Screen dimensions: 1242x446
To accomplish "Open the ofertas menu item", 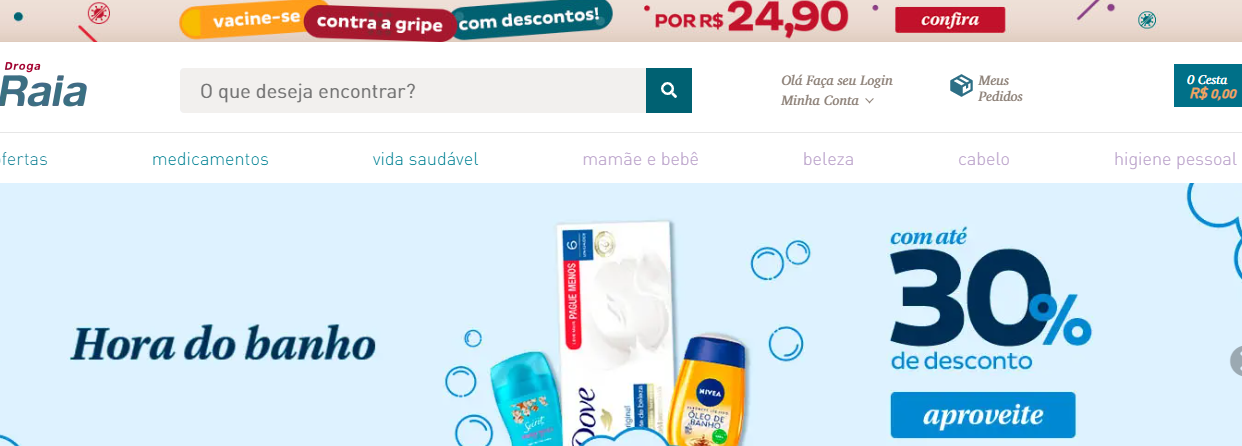I will point(24,159).
